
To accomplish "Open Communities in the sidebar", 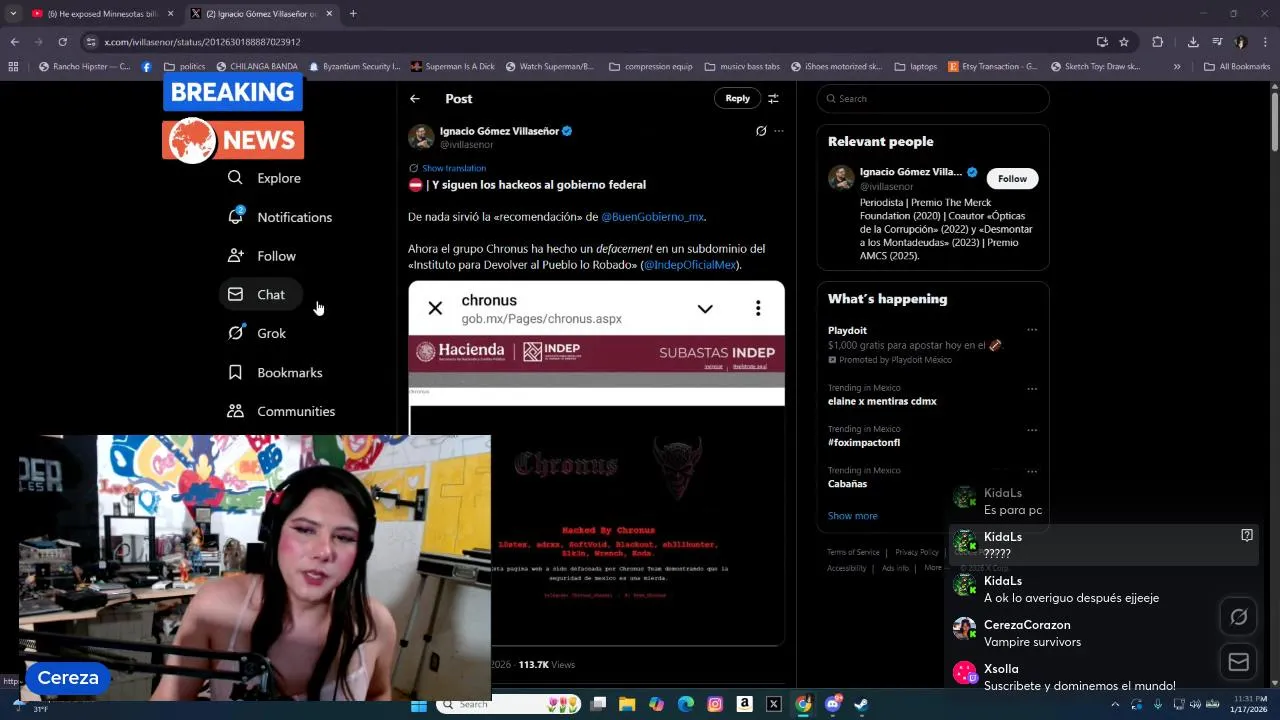I will (281, 411).
